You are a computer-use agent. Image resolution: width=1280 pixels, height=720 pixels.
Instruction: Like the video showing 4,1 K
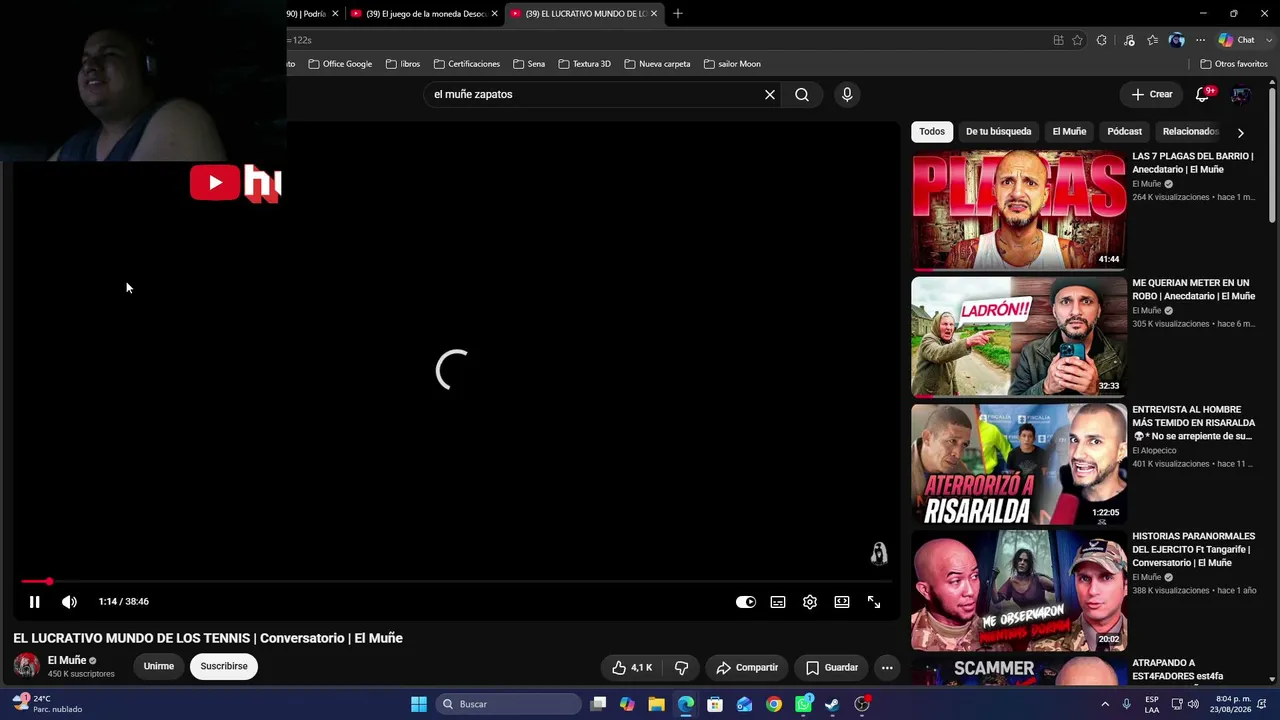(632, 668)
